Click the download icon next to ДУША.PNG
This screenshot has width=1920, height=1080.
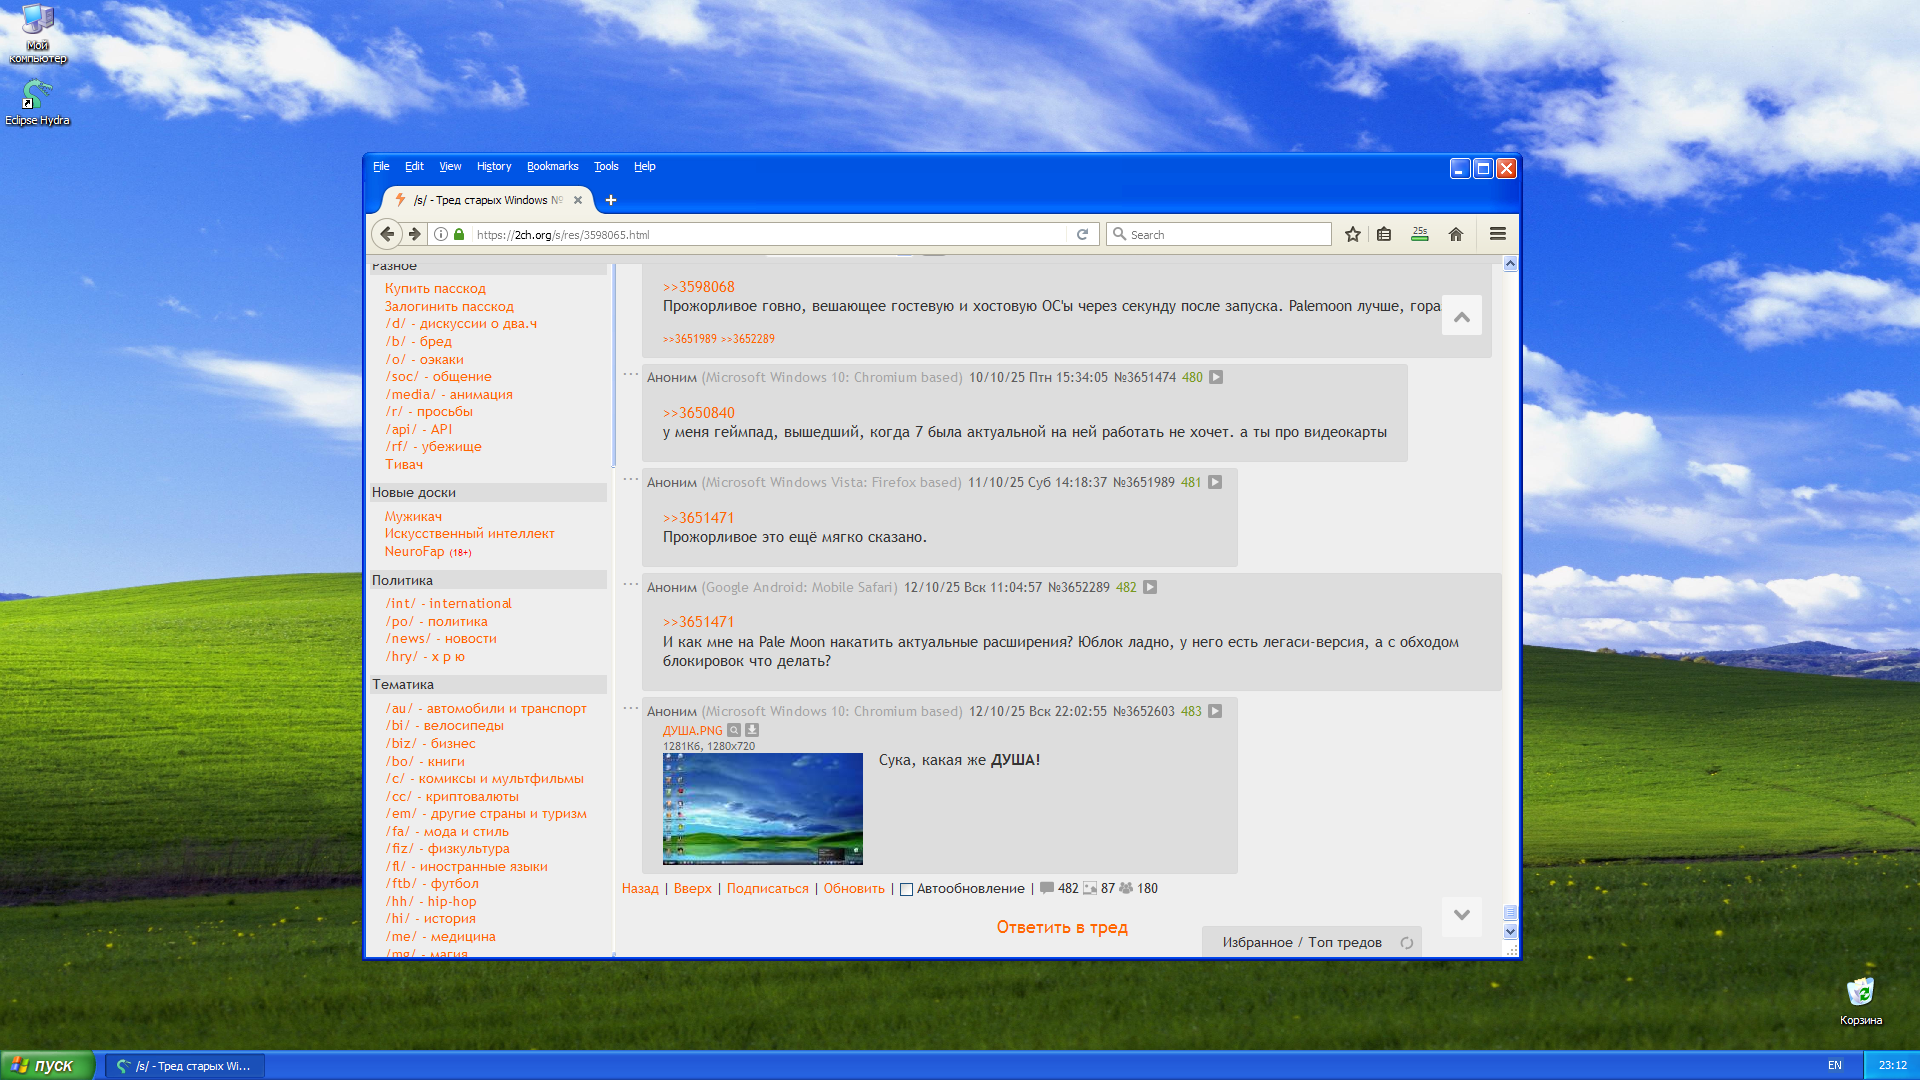click(752, 730)
